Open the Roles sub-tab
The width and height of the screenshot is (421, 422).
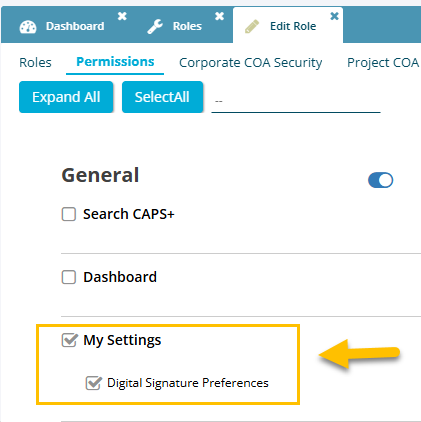point(35,63)
